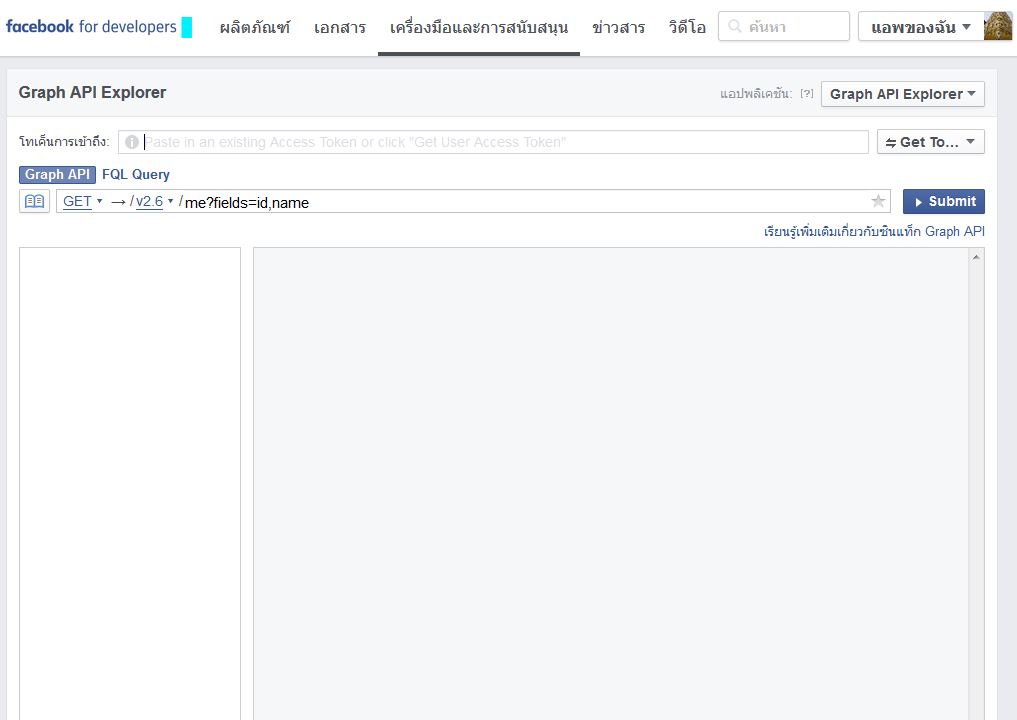Click the help [?] icon beside แอปพลิเคชั่น
The width and height of the screenshot is (1017, 720).
pos(806,93)
